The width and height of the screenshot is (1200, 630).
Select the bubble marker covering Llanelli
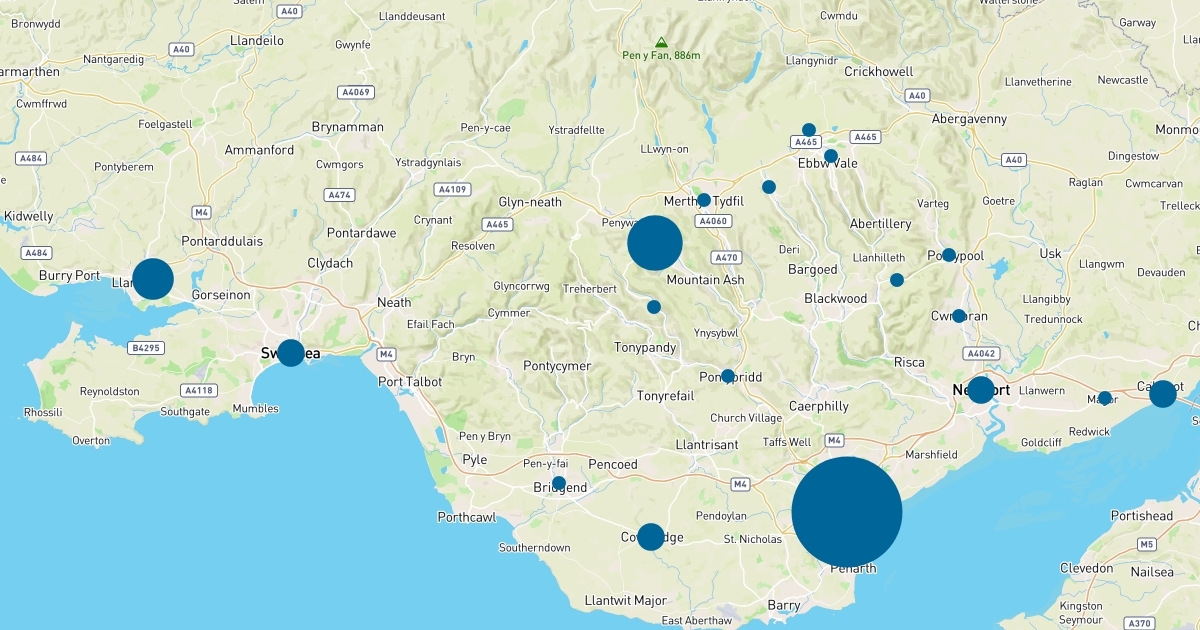(153, 279)
